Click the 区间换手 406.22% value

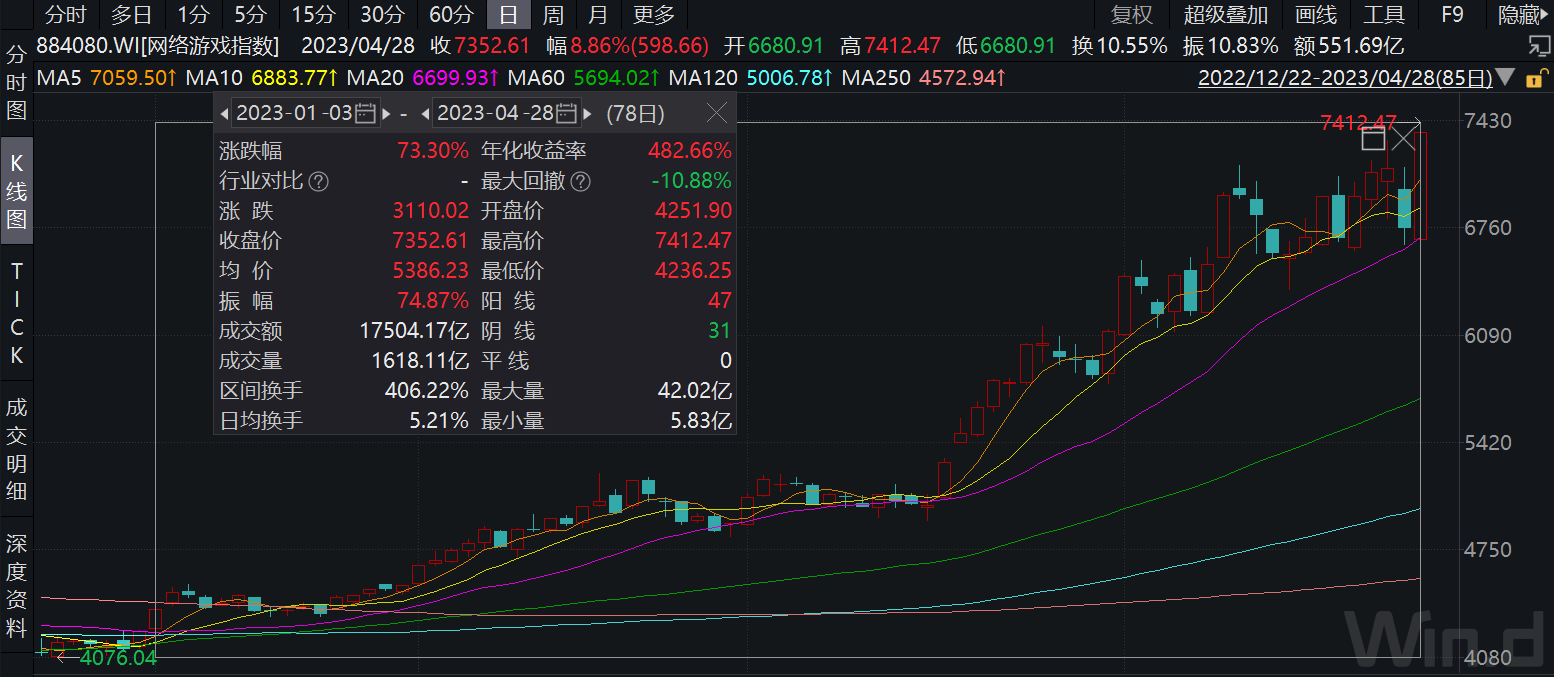pos(426,391)
